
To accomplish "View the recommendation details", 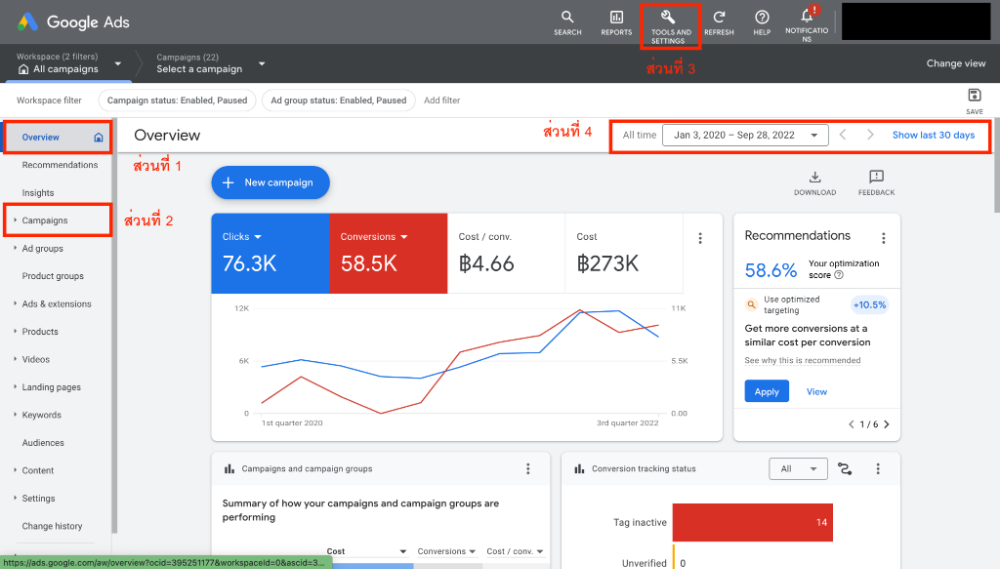I will coord(817,392).
